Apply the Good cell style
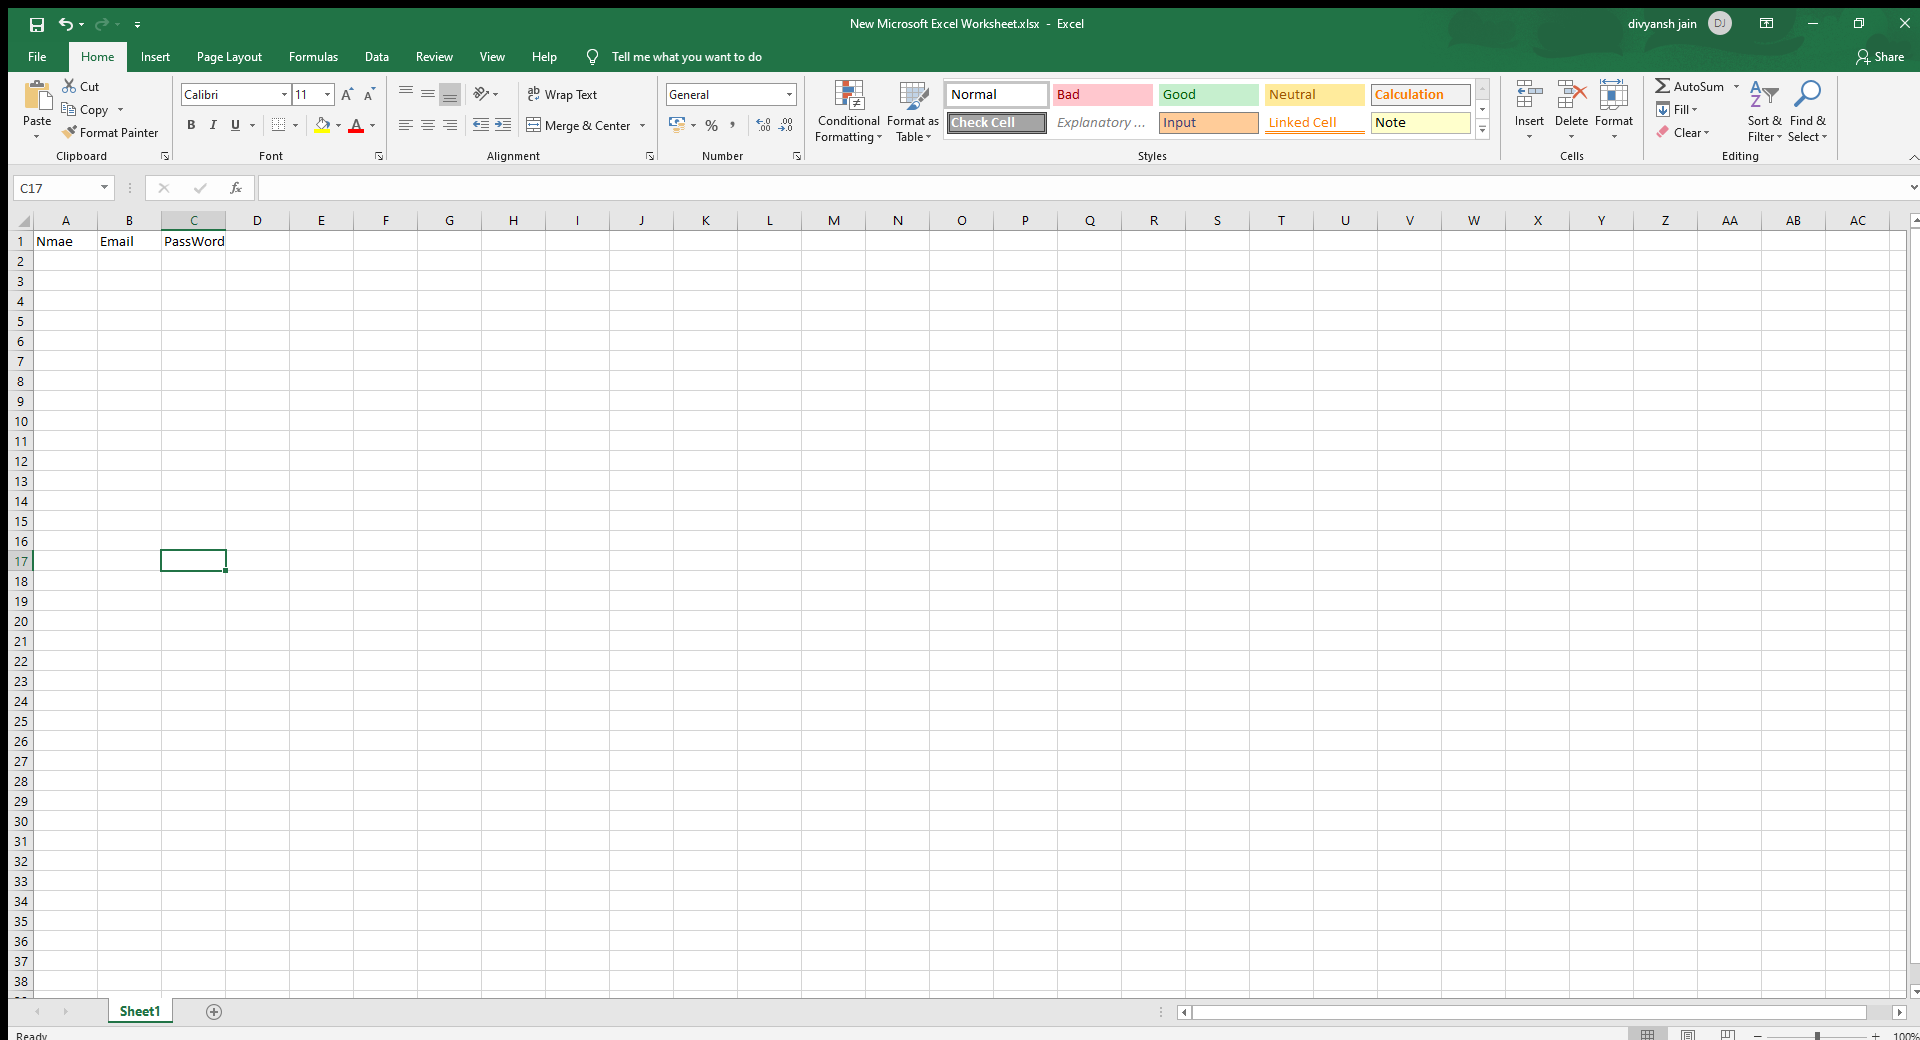 coord(1209,94)
